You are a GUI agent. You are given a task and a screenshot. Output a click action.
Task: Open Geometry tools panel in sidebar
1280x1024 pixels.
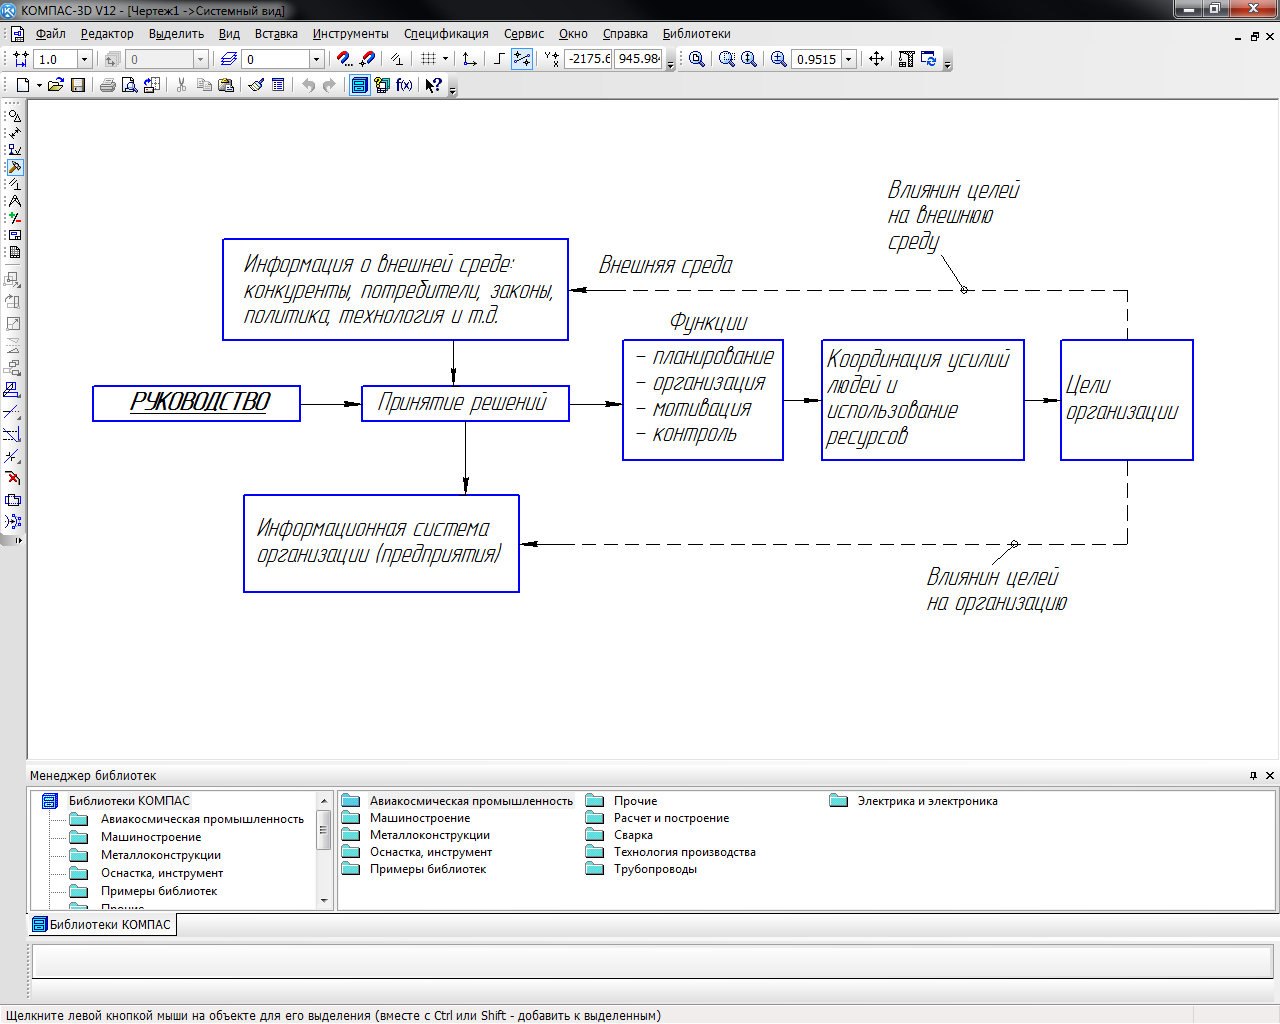[x=14, y=116]
